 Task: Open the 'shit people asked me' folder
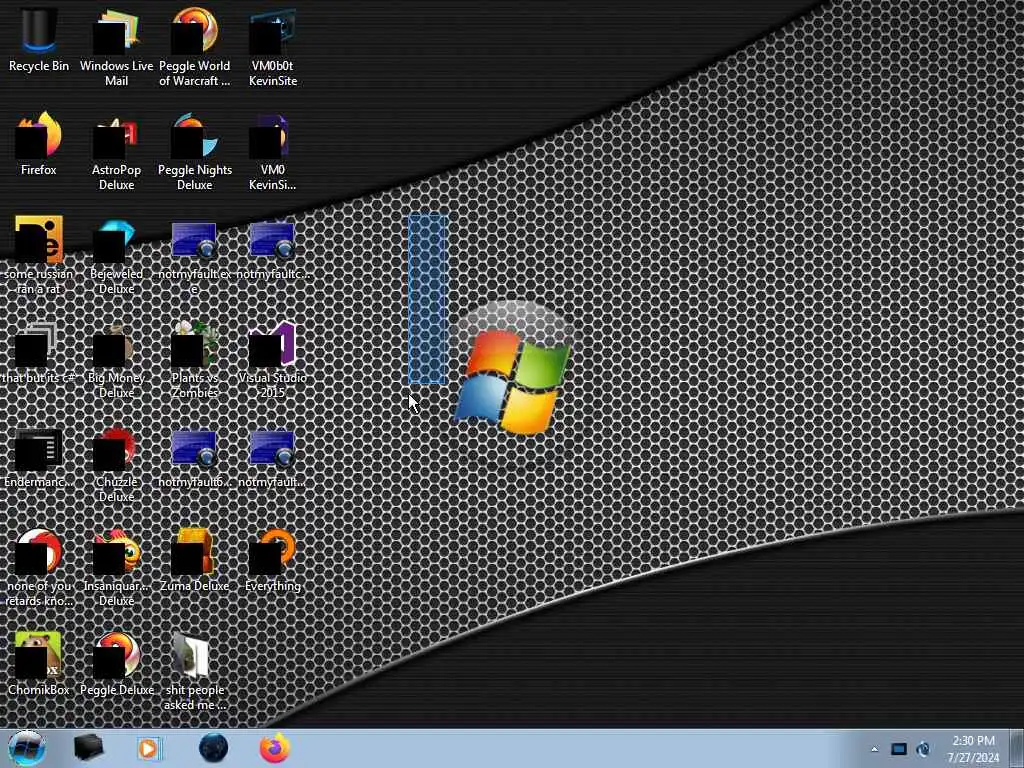click(x=195, y=671)
